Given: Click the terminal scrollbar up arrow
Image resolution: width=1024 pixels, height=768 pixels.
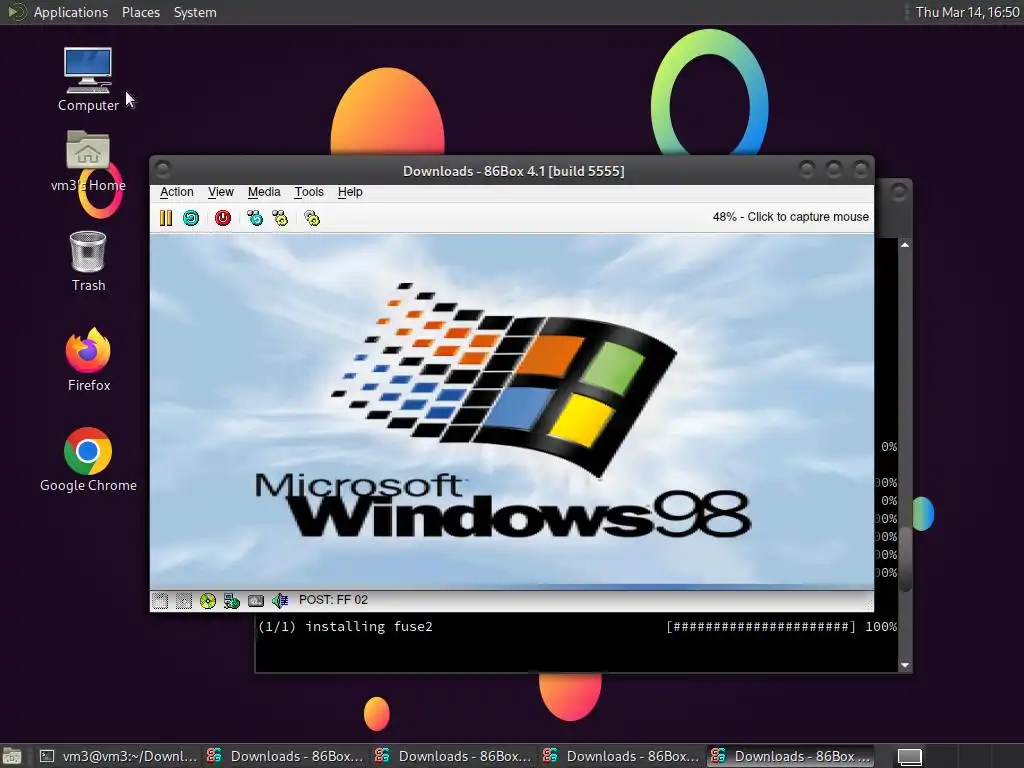Looking at the screenshot, I should [x=904, y=245].
